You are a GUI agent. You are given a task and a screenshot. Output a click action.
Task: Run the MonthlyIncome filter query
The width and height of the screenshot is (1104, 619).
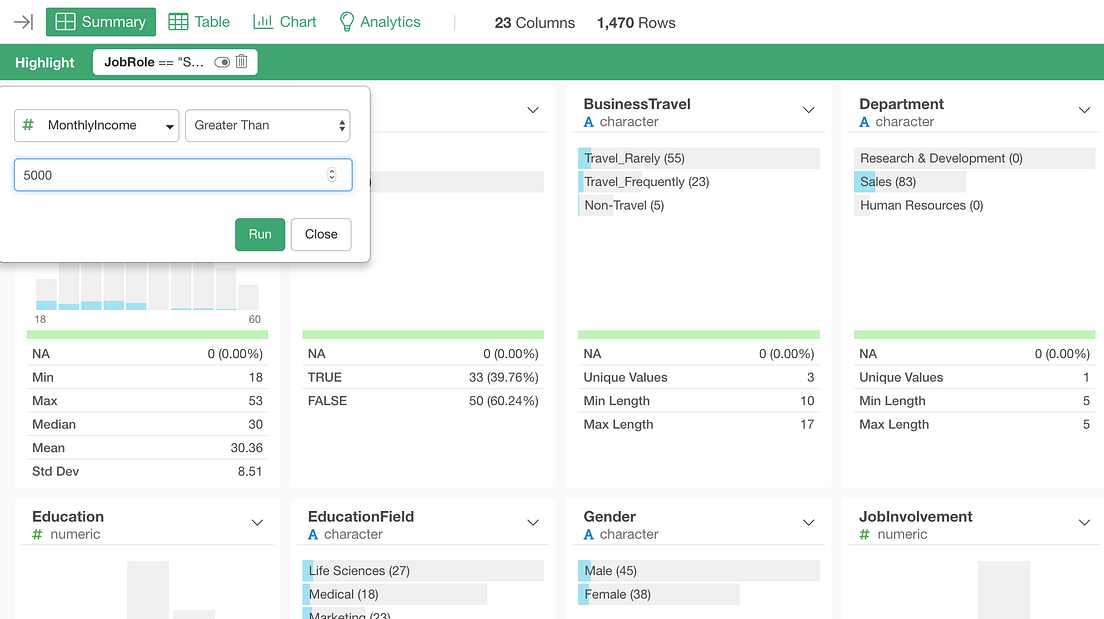pos(259,234)
